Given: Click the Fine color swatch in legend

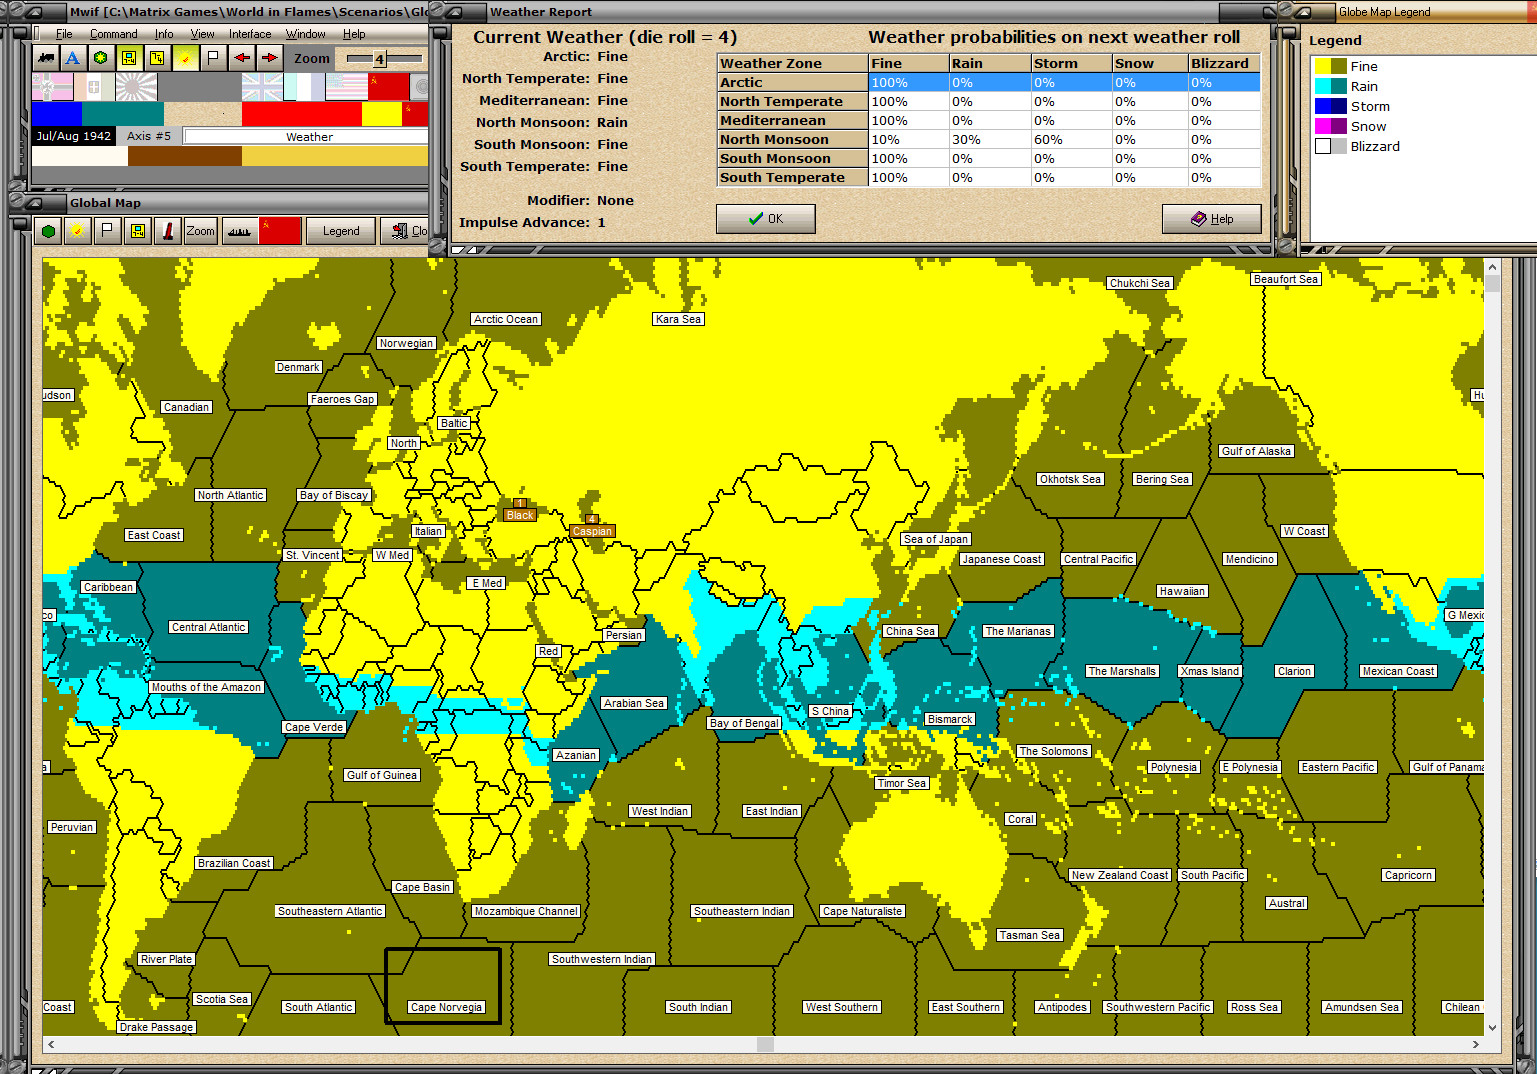Looking at the screenshot, I should (1331, 66).
